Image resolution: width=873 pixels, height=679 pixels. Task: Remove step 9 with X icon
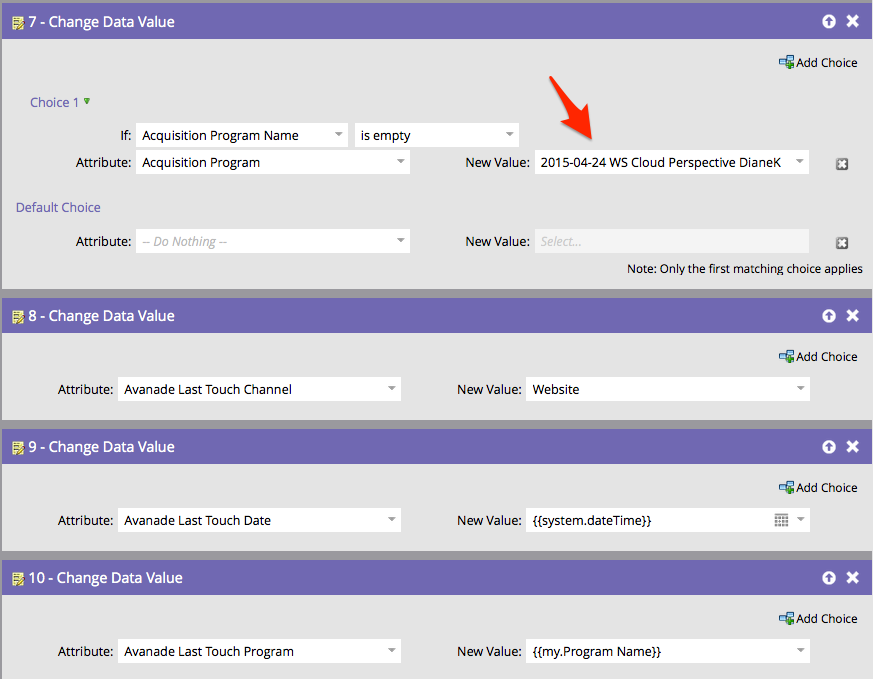[x=852, y=446]
